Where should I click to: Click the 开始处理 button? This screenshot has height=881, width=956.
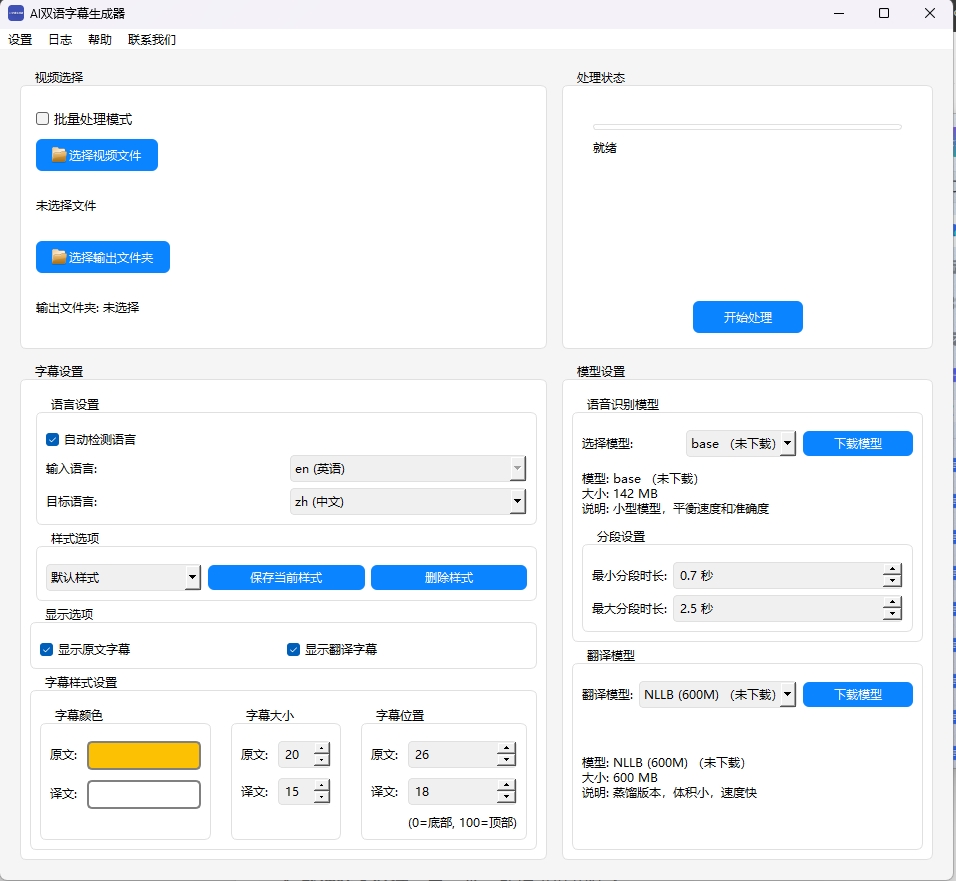pos(747,317)
